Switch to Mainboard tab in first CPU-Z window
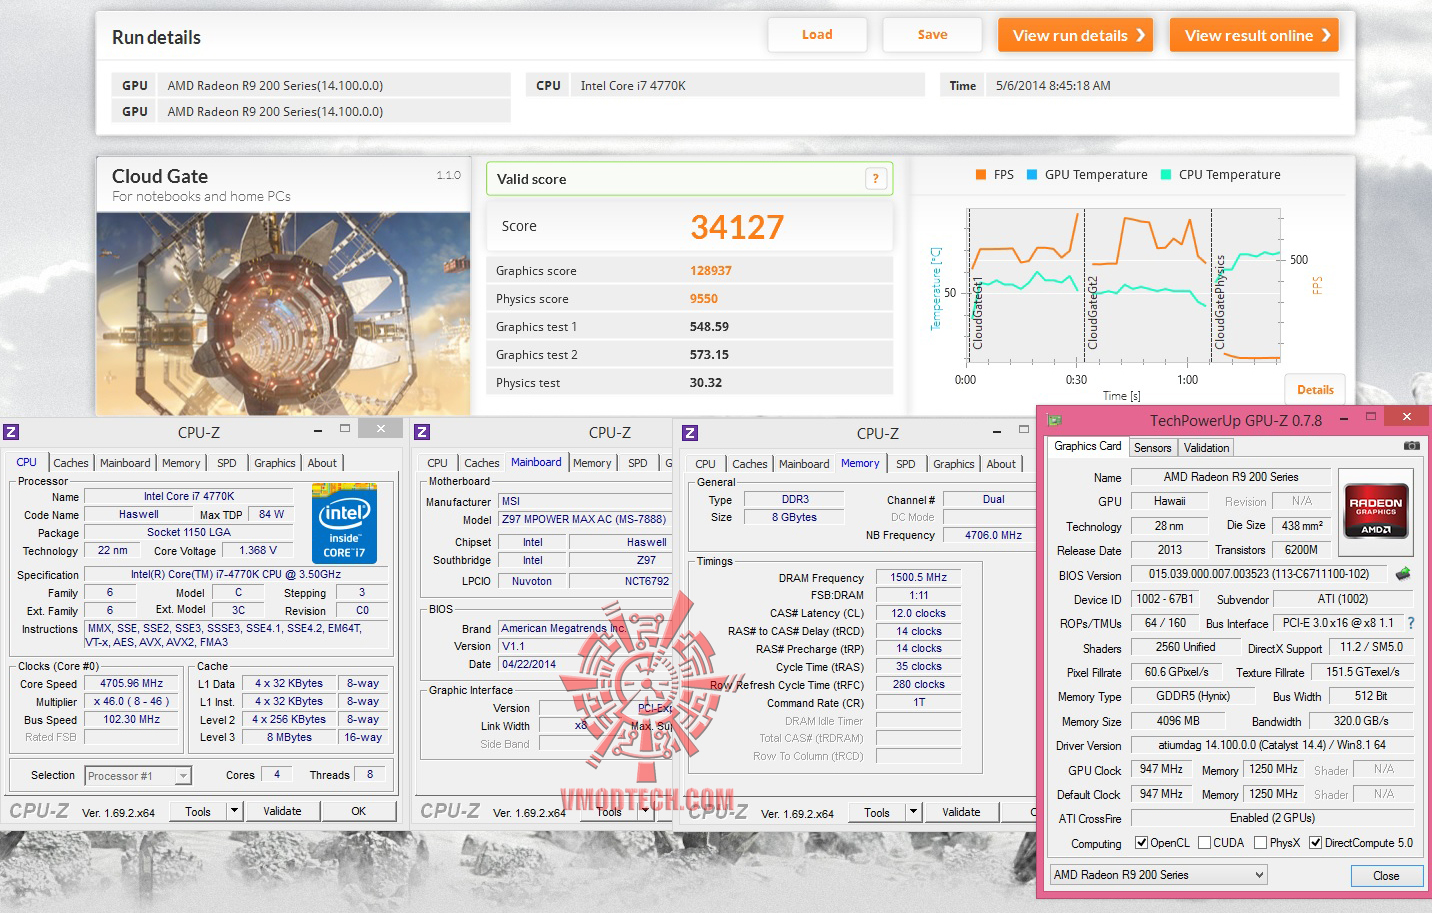Image resolution: width=1432 pixels, height=913 pixels. tap(125, 463)
